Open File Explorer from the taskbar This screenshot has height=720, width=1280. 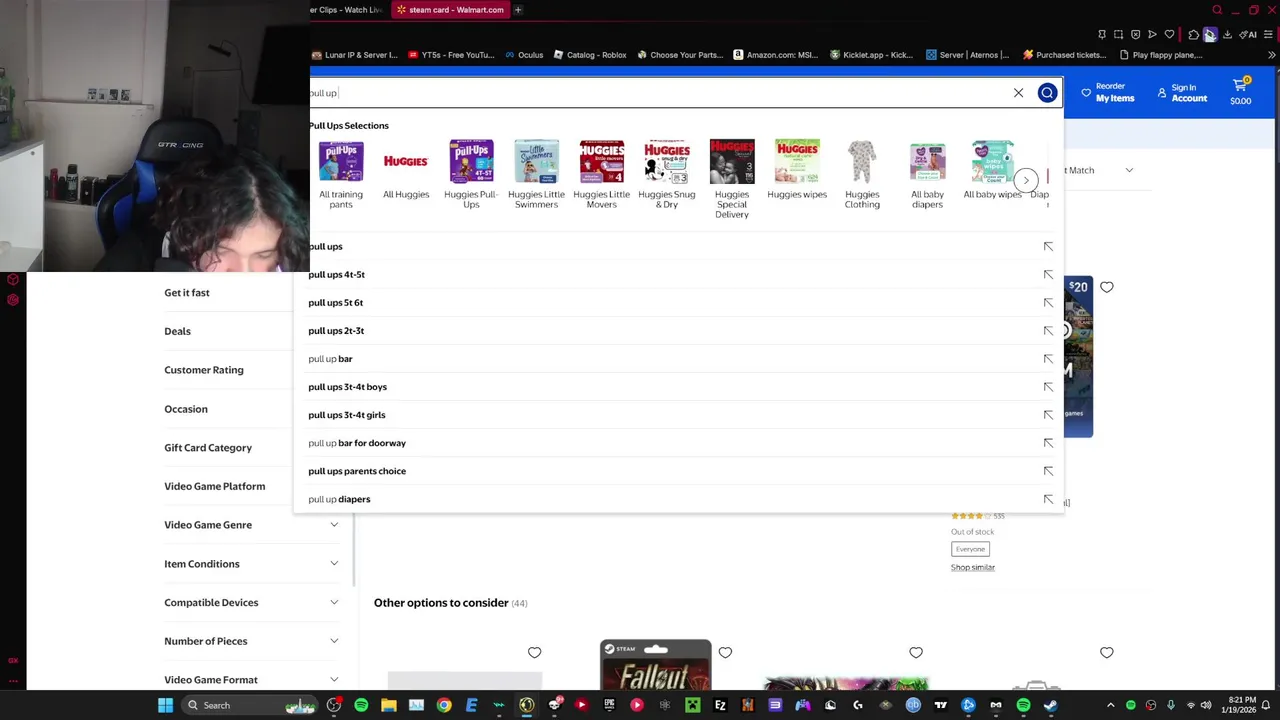[x=389, y=705]
